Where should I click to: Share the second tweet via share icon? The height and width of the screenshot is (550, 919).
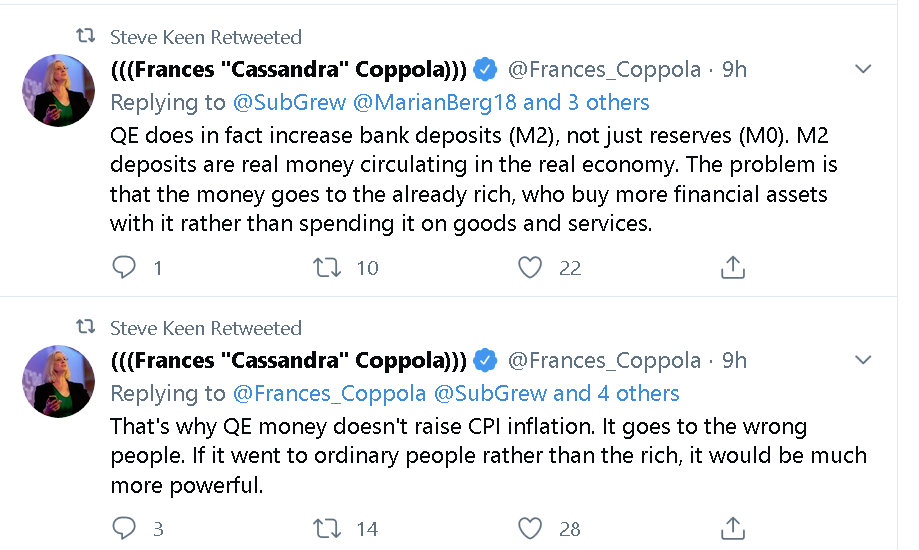tap(733, 528)
